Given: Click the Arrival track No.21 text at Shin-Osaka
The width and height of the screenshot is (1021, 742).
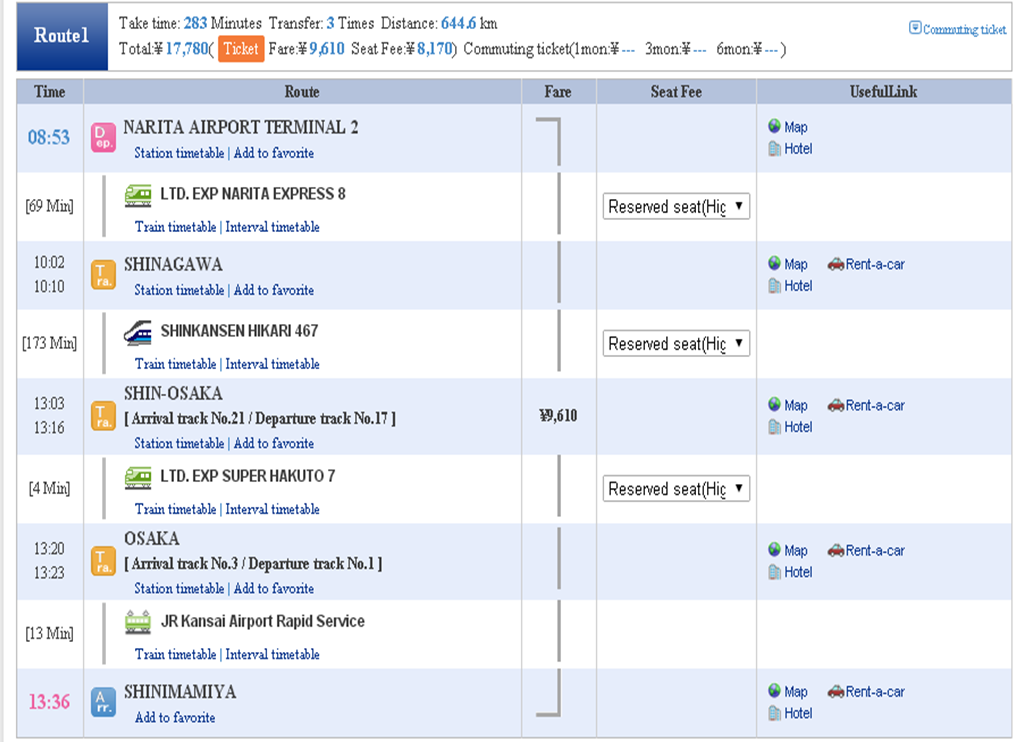Looking at the screenshot, I should click(x=188, y=419).
